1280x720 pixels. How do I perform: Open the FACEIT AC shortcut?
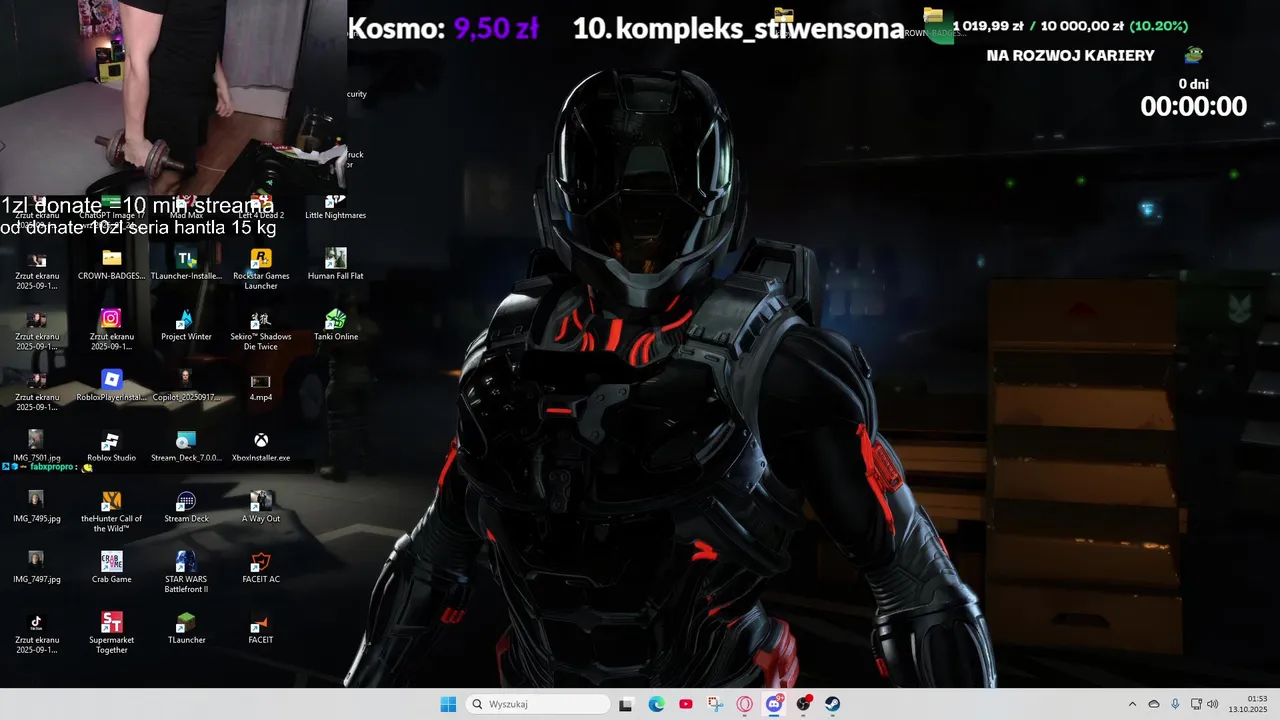click(261, 568)
